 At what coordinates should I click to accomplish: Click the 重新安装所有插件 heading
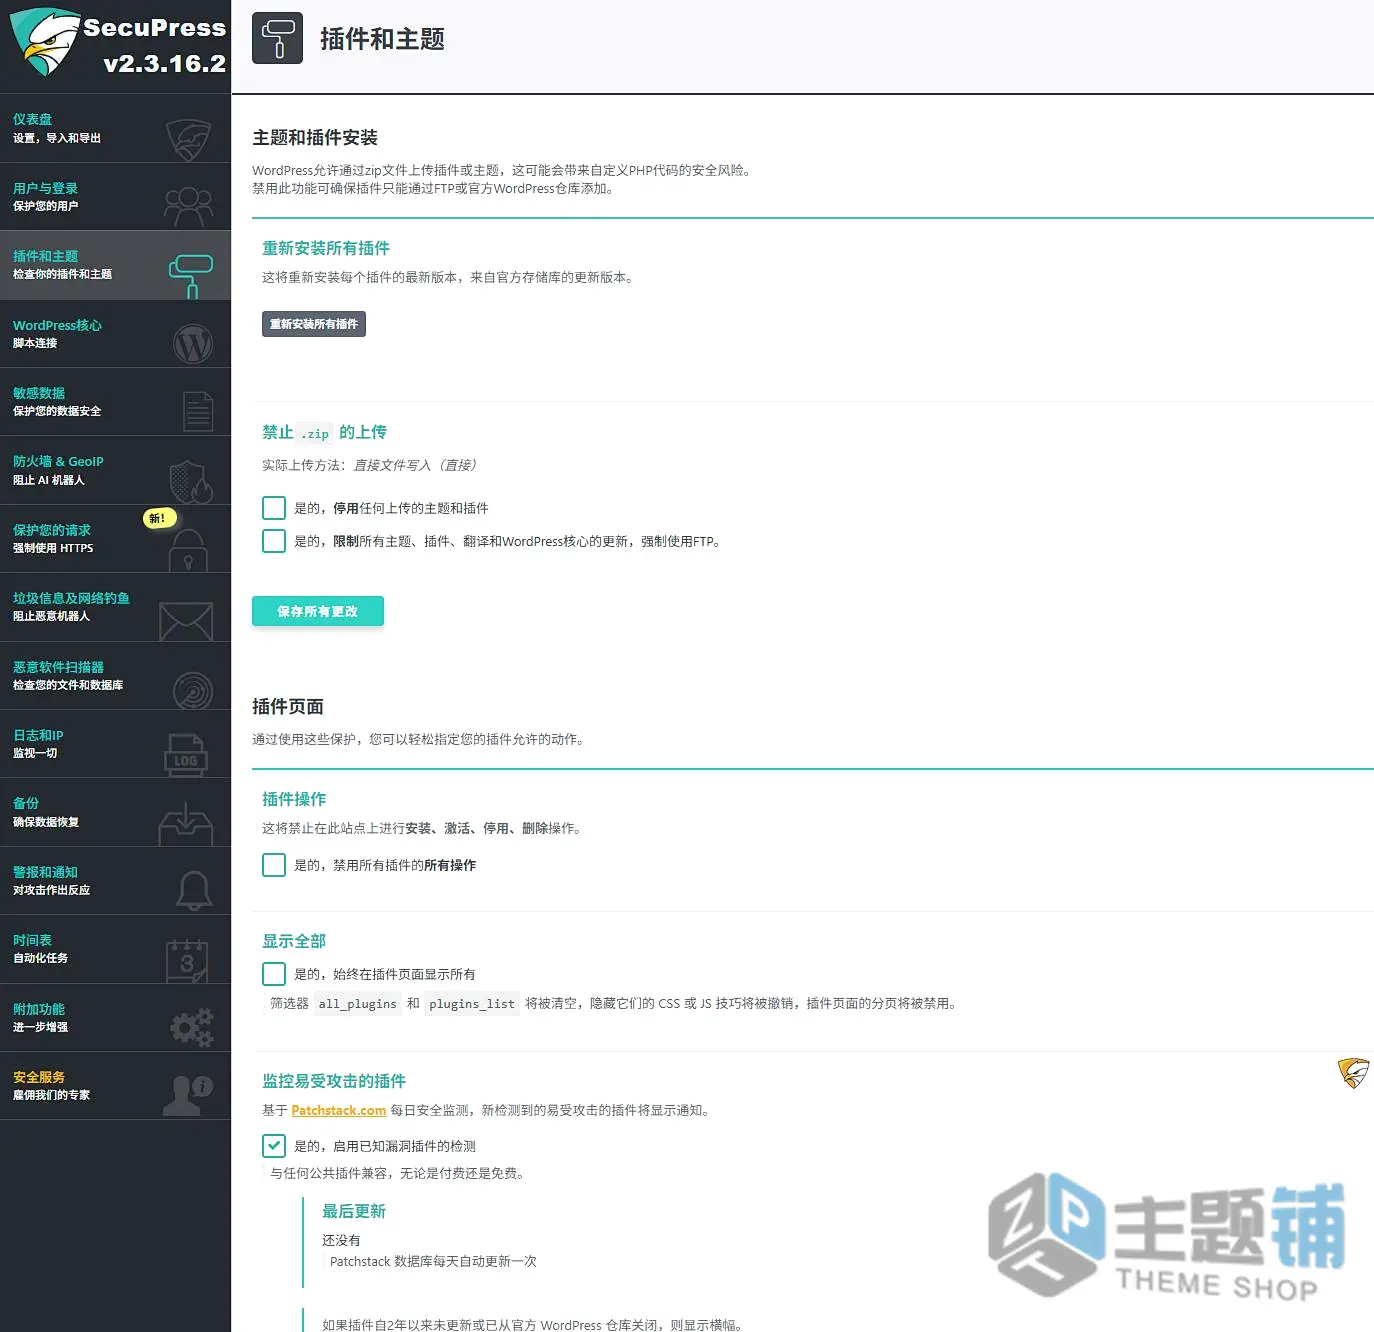pyautogui.click(x=326, y=248)
